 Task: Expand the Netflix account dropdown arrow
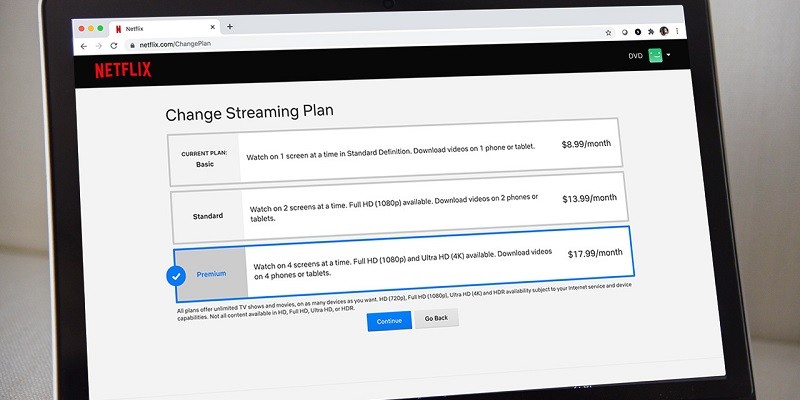(669, 55)
